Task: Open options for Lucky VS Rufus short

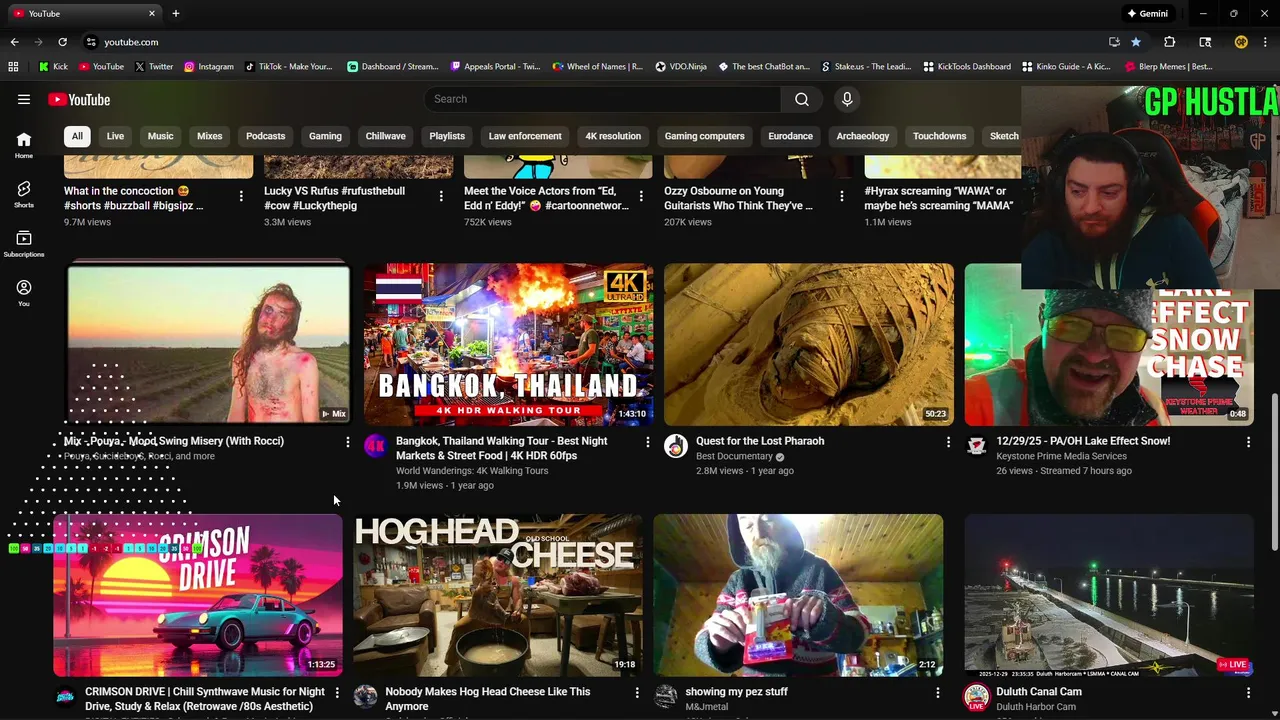Action: [441, 196]
